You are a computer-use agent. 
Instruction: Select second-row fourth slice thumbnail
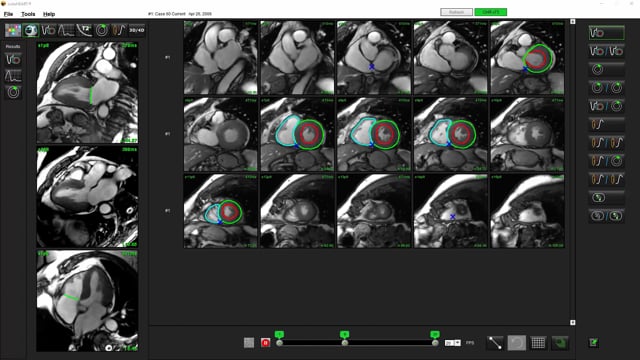coord(451,134)
